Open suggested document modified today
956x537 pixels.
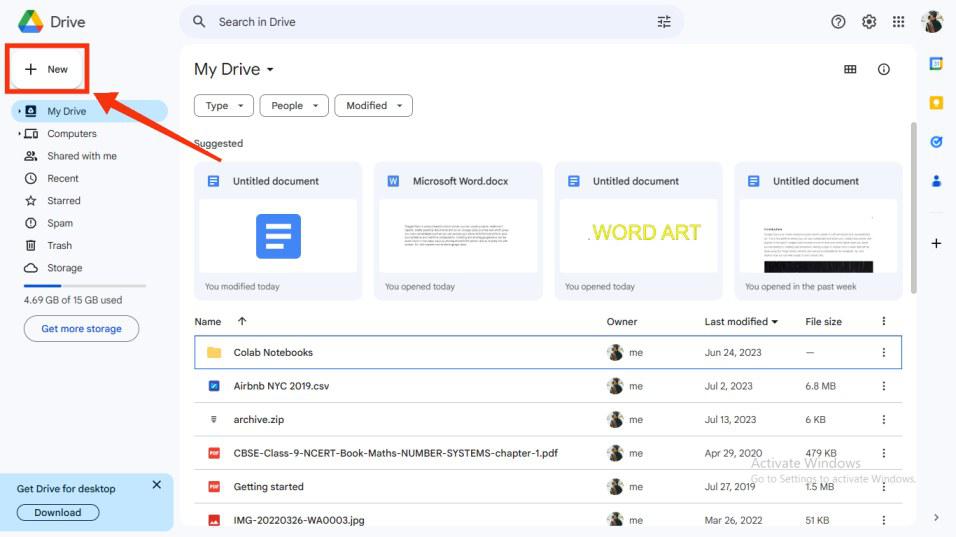(278, 231)
